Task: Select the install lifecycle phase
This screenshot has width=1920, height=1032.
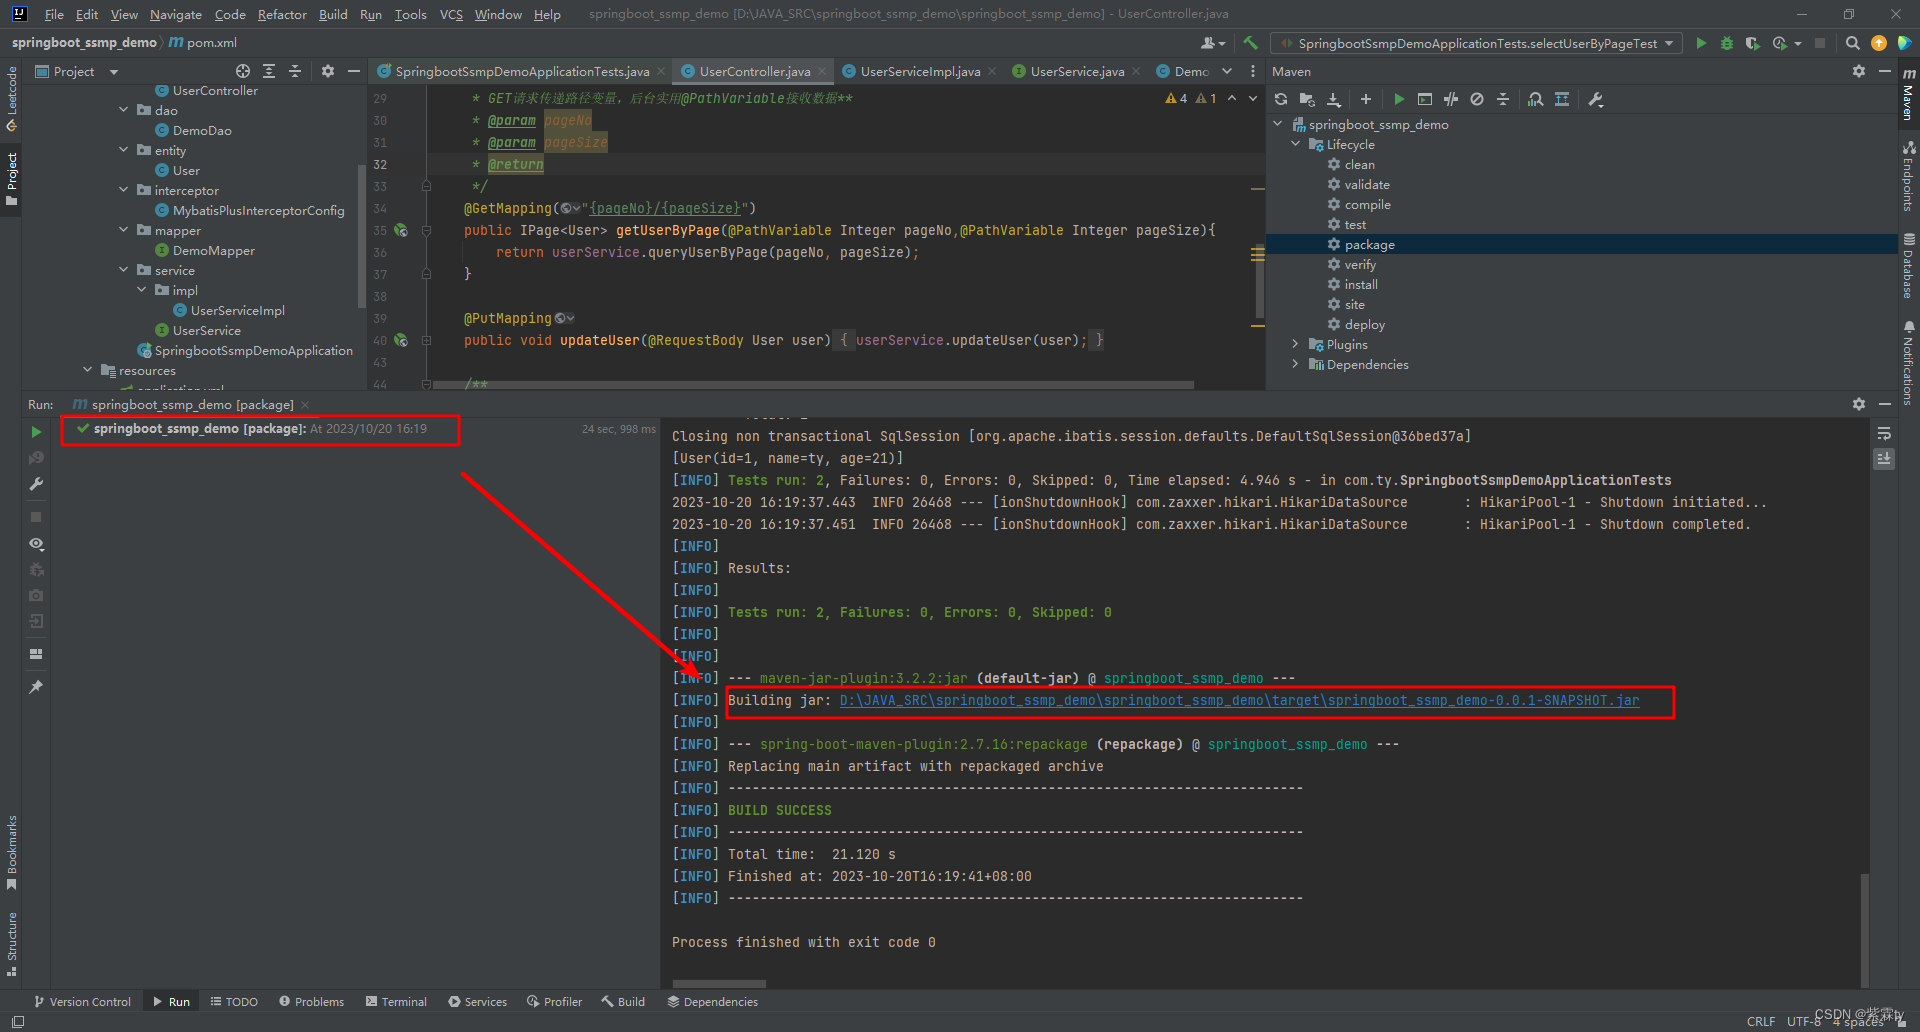Action: [x=1360, y=284]
